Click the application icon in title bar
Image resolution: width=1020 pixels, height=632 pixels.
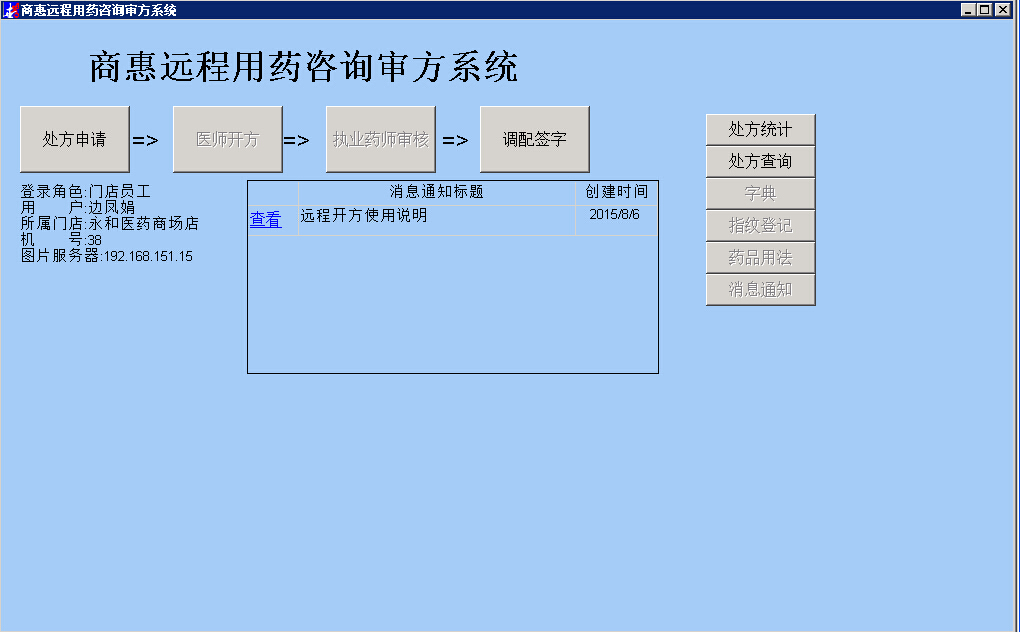coord(10,10)
